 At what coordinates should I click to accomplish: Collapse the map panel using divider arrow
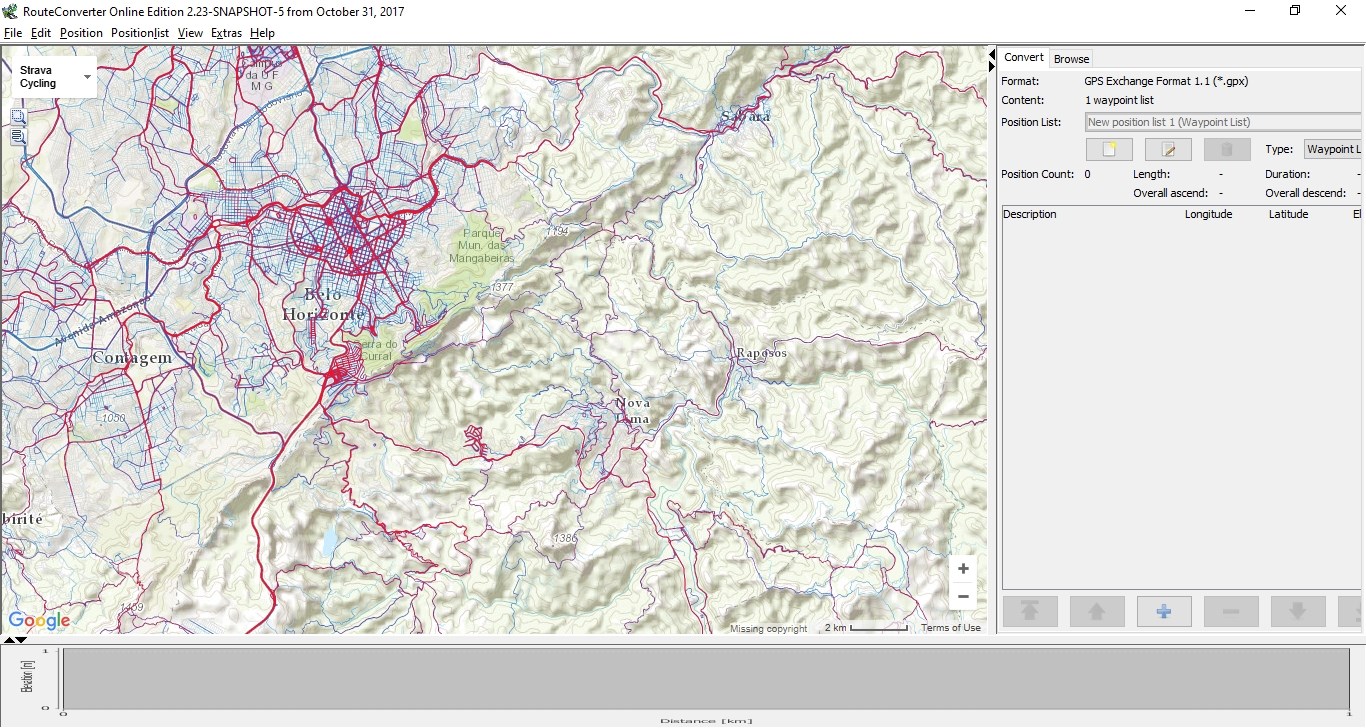click(x=992, y=54)
